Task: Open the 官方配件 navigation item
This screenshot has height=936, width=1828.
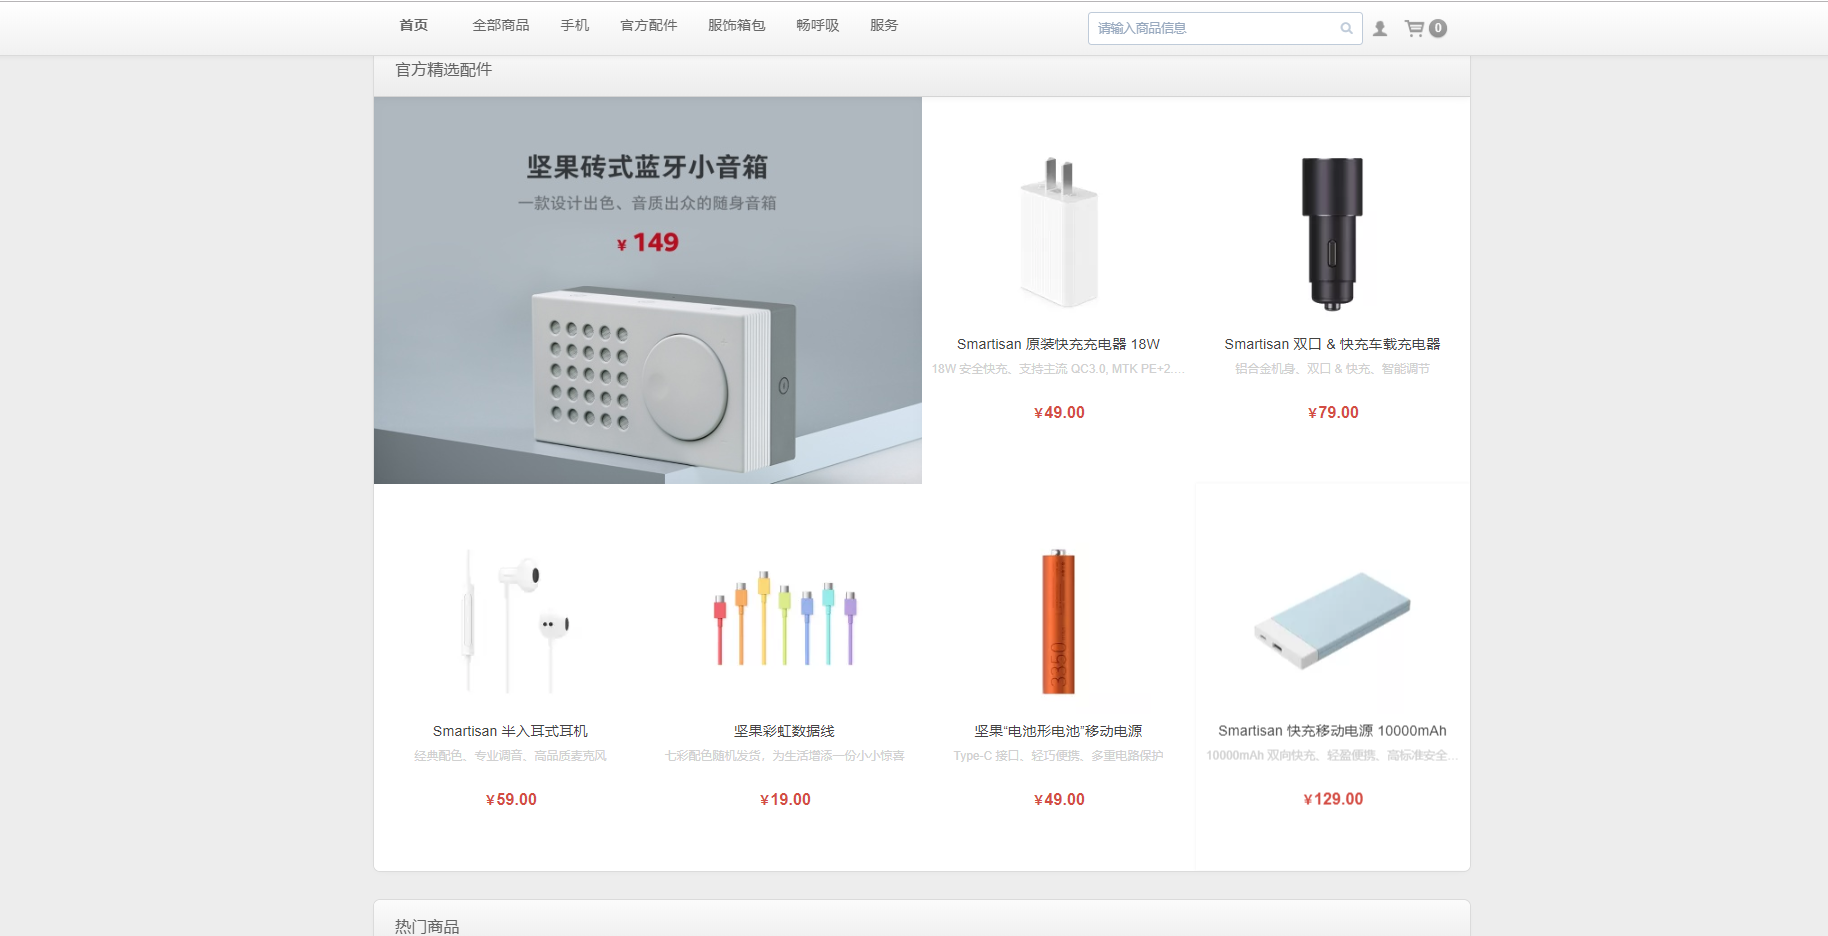Action: point(649,25)
